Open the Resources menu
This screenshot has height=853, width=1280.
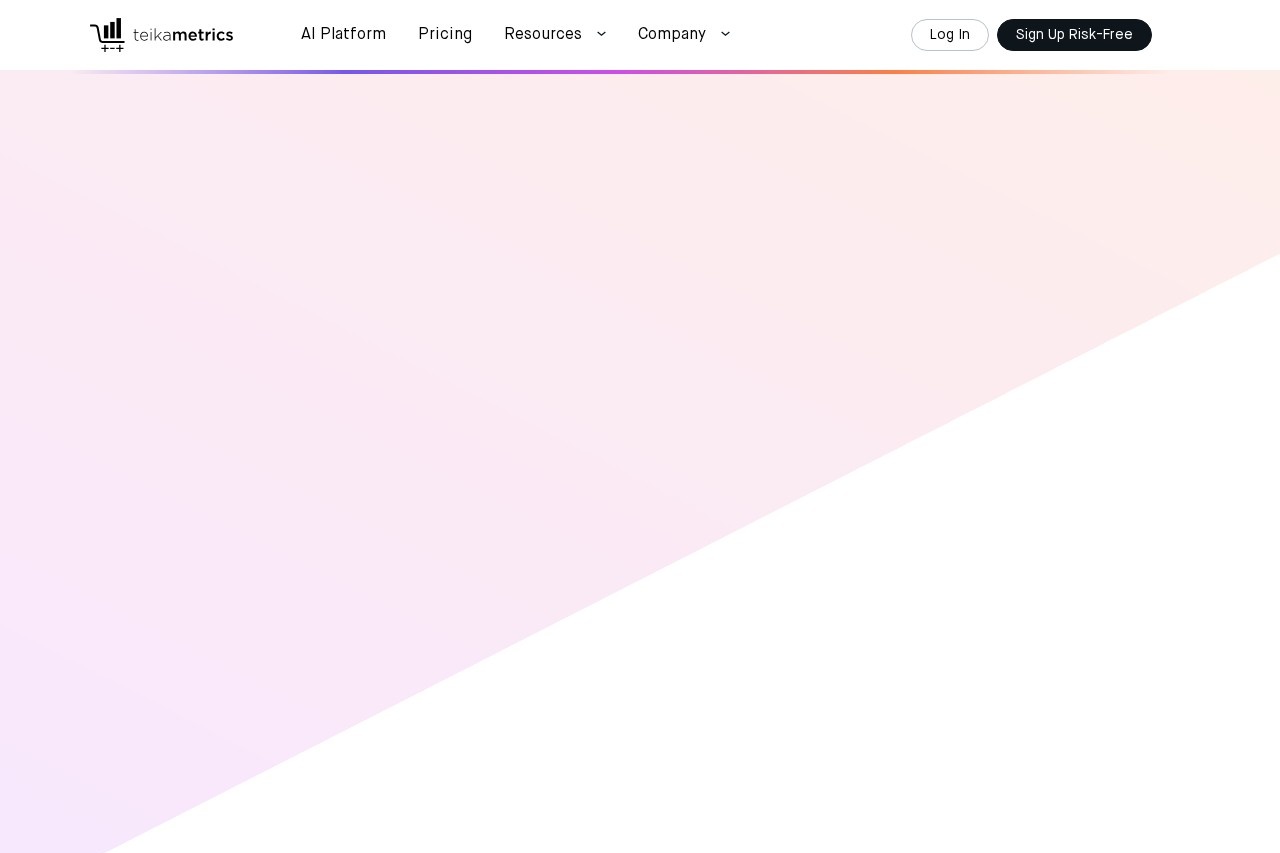[543, 35]
